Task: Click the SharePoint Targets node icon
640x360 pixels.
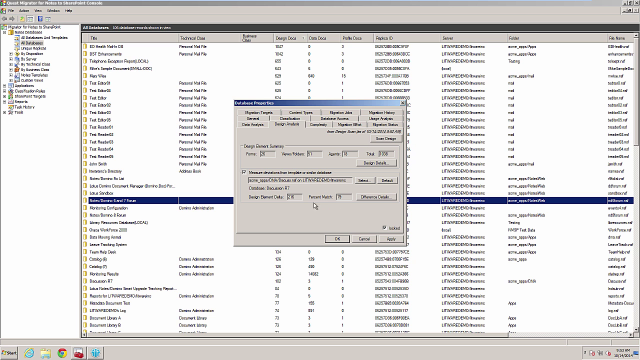Action: [11, 96]
